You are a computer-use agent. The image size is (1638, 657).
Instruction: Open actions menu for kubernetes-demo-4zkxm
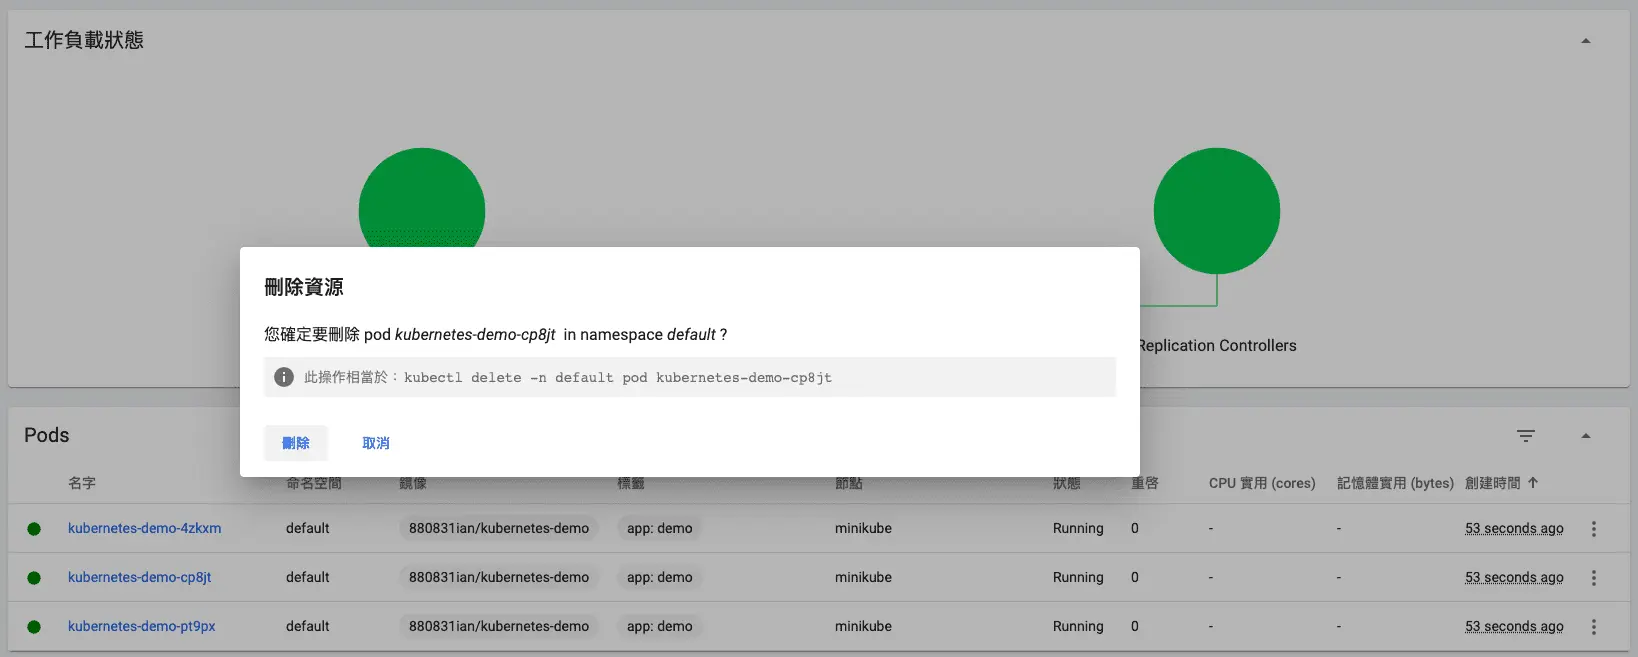click(1593, 529)
